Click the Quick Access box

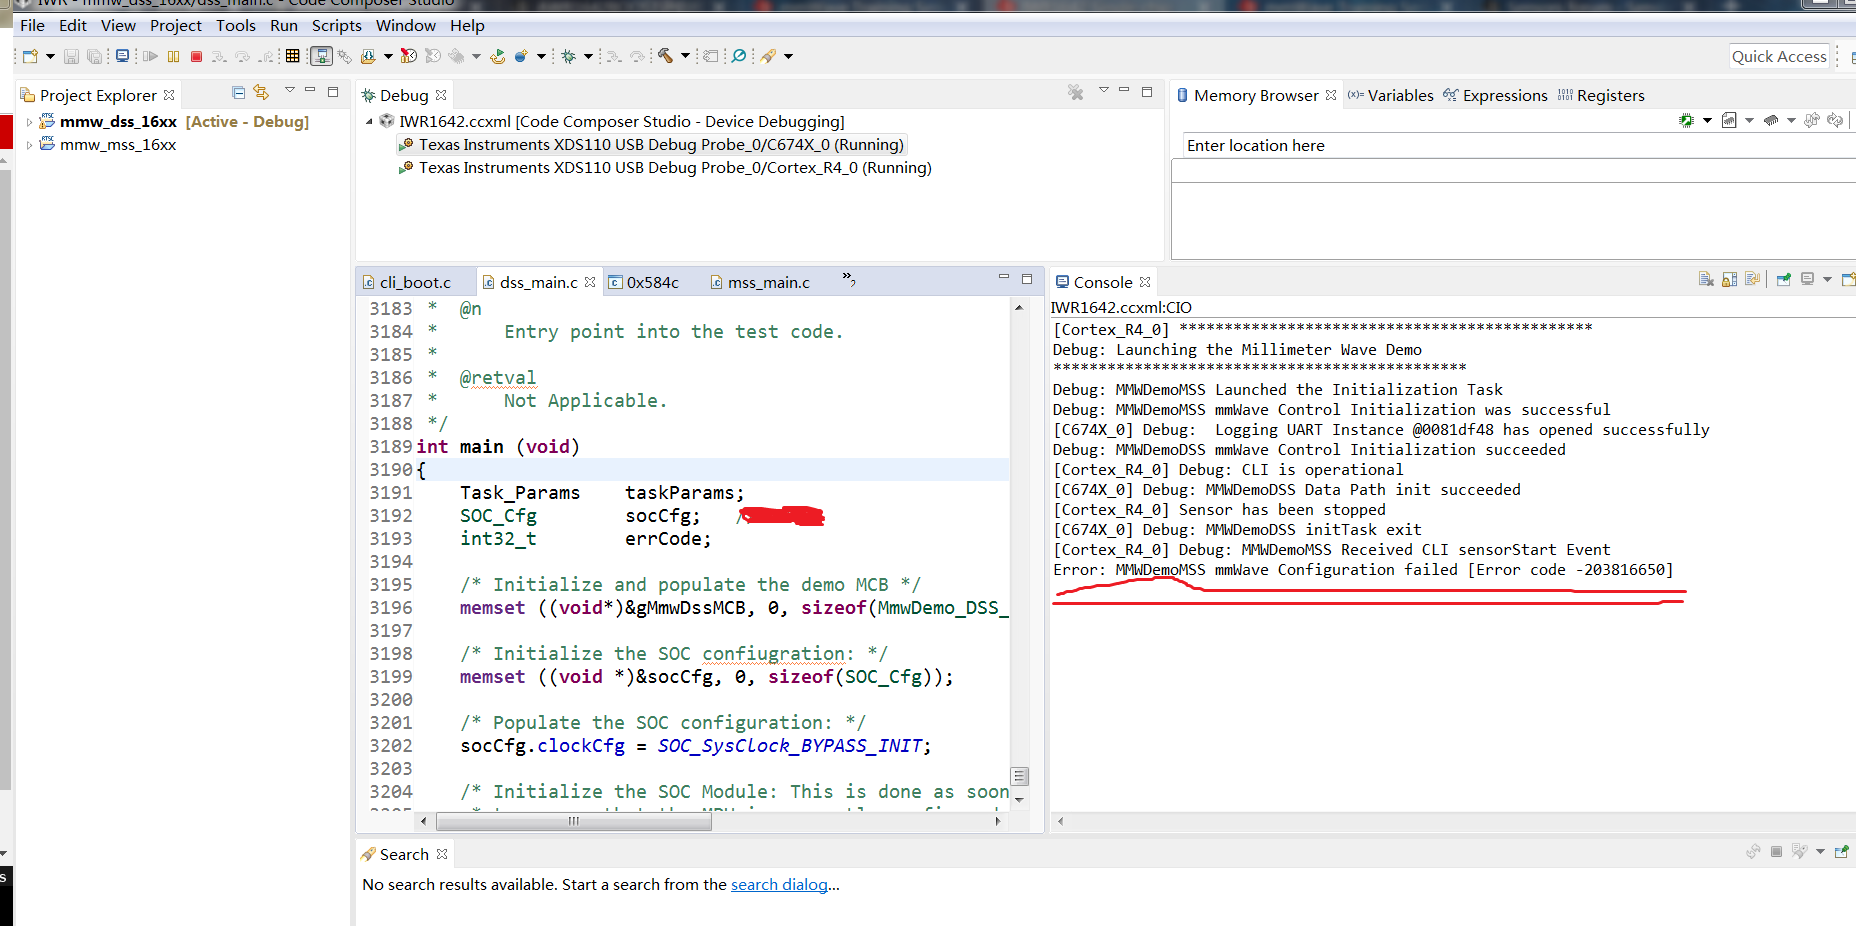pos(1778,57)
